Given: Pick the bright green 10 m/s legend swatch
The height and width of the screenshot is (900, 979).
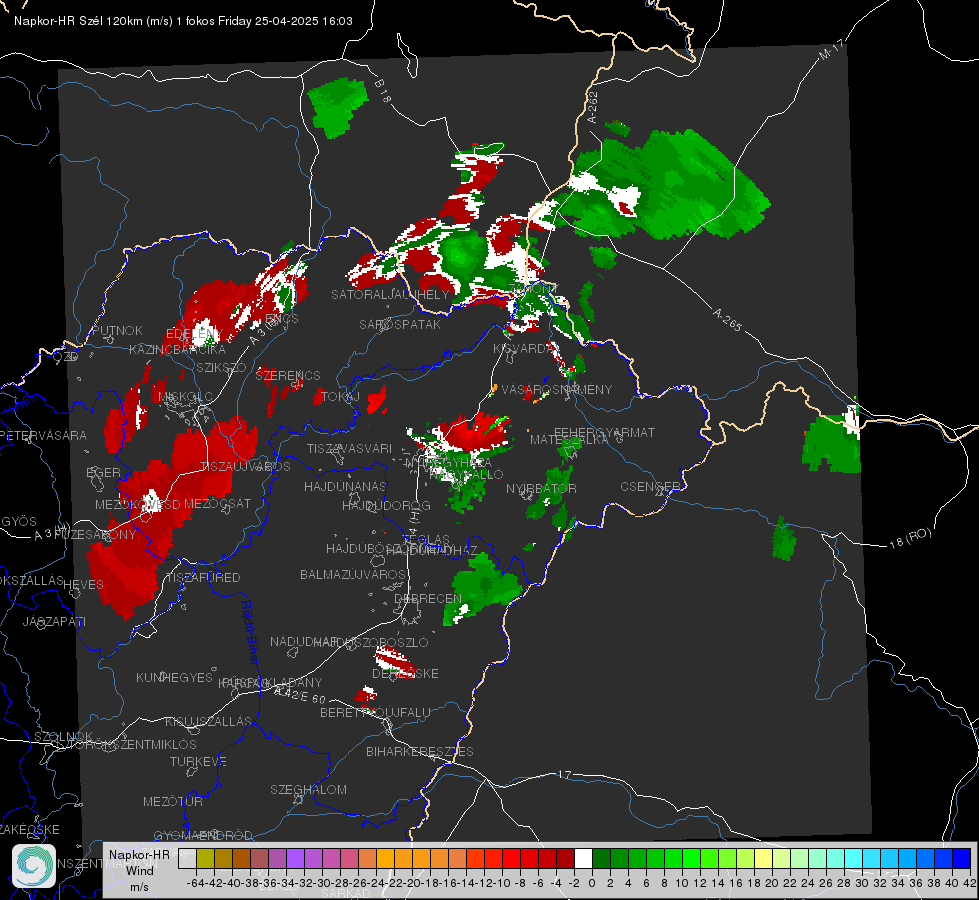Looking at the screenshot, I should click(x=691, y=859).
